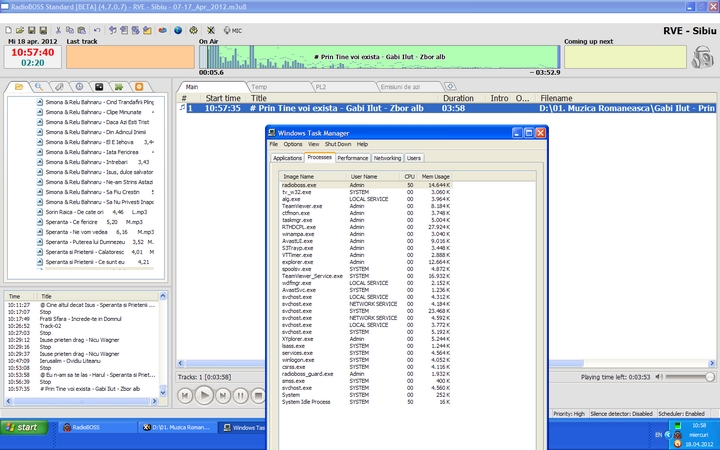Click the yellow folder with arrow toolbar icon

pos(147,30)
